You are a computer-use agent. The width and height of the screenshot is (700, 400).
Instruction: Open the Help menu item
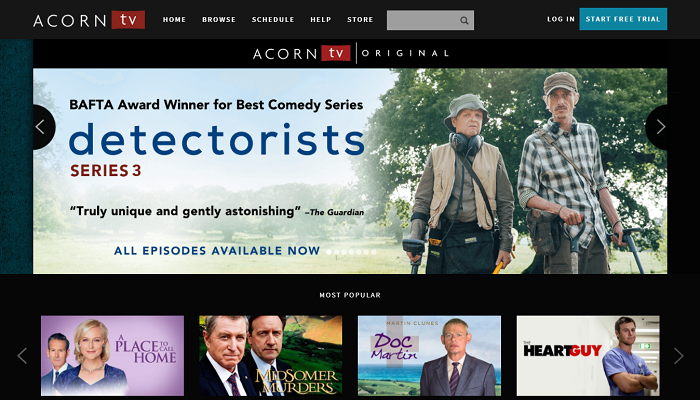point(321,20)
